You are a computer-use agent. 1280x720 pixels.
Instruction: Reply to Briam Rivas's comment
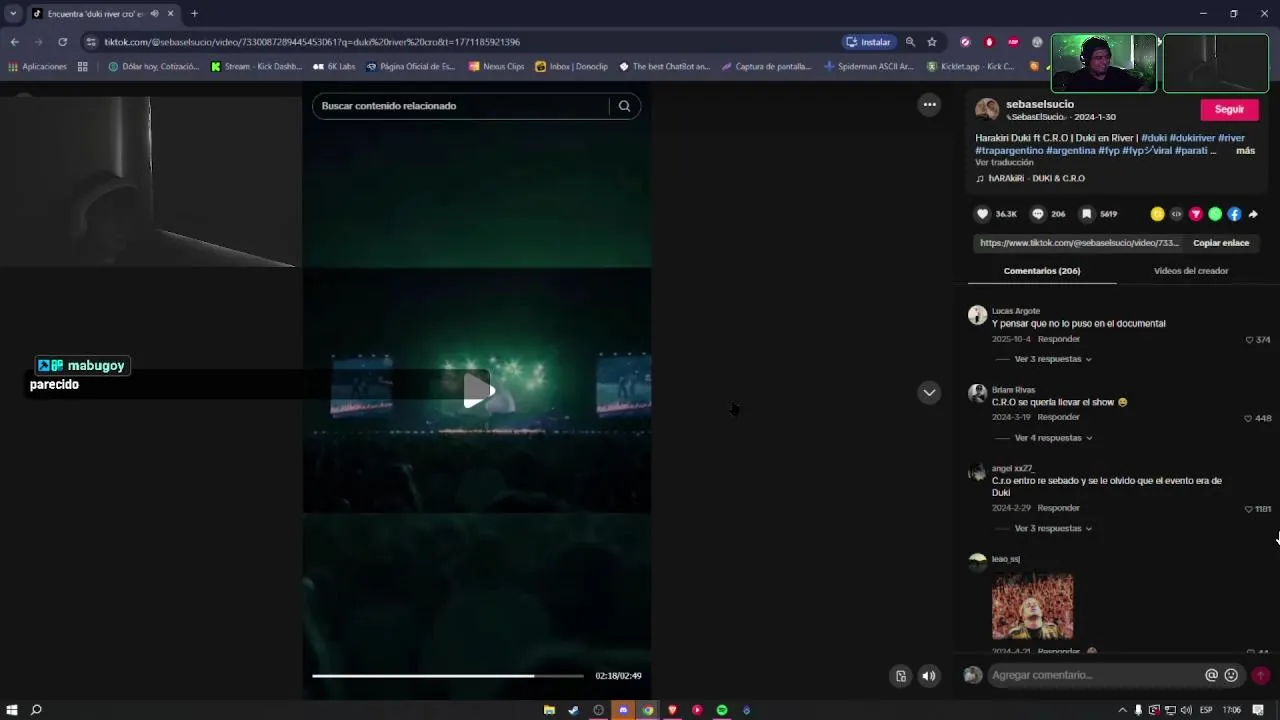tap(1058, 417)
